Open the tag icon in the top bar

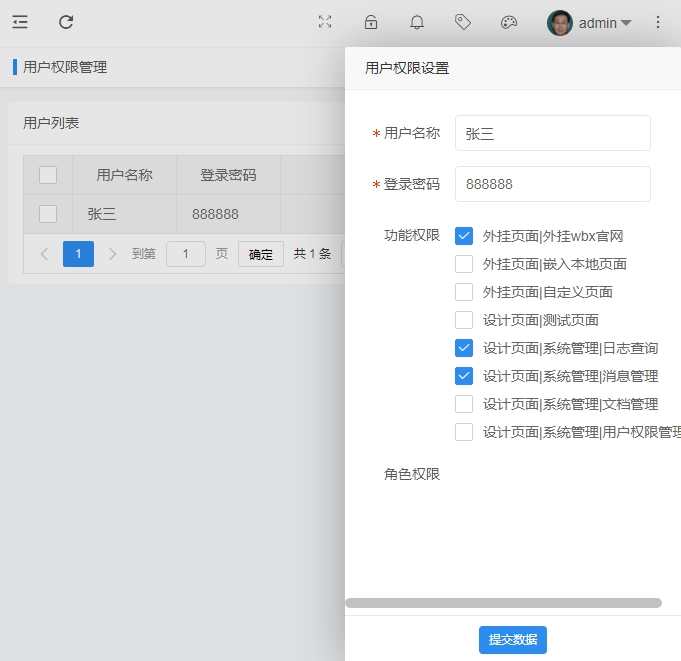pos(463,22)
